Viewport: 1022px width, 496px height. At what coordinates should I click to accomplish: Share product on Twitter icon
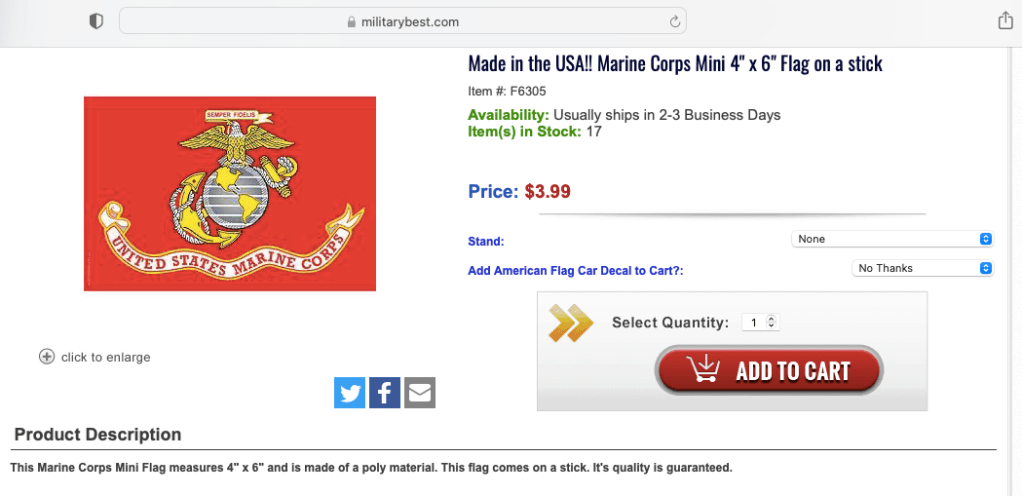(x=349, y=393)
